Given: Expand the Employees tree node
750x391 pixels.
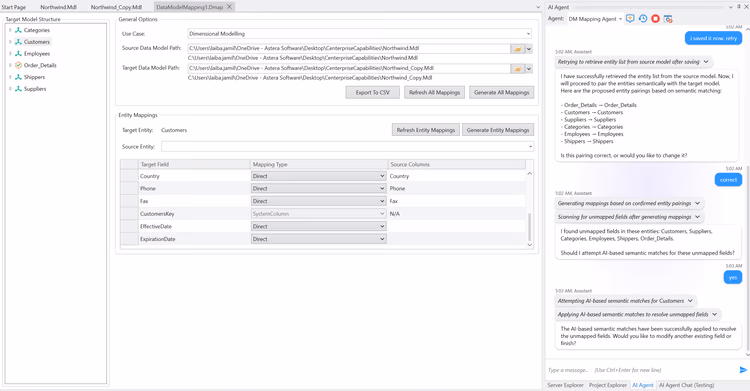Looking at the screenshot, I should (x=10, y=54).
